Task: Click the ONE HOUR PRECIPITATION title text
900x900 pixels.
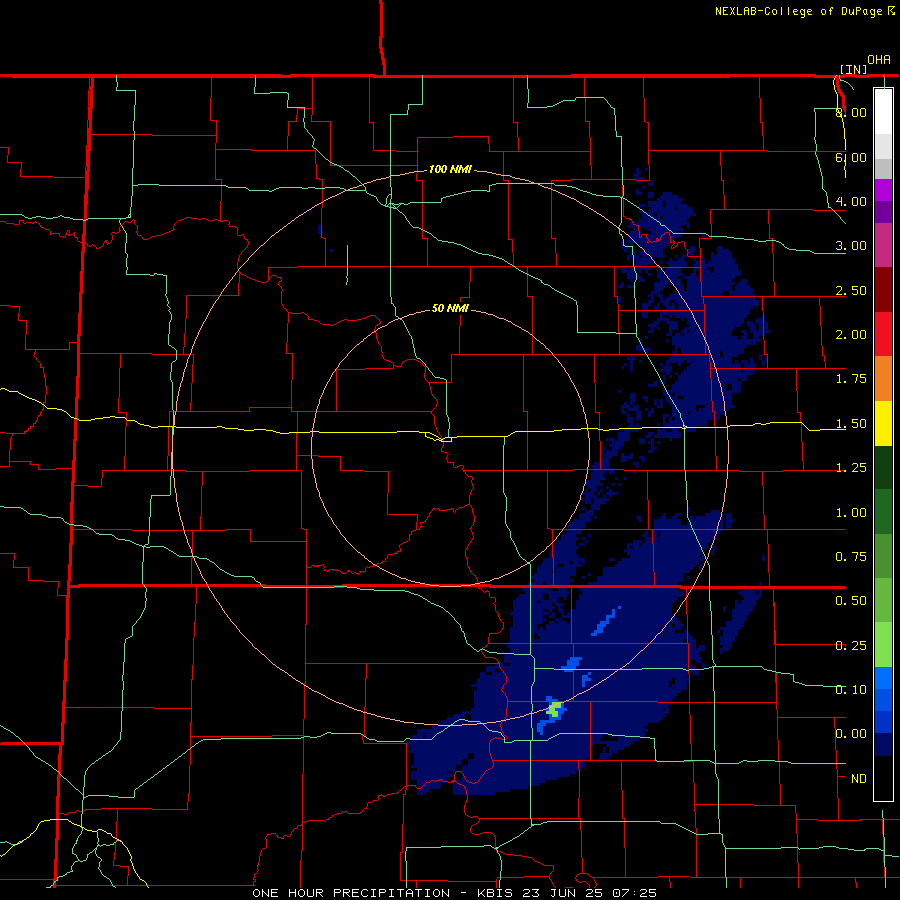Action: point(351,893)
